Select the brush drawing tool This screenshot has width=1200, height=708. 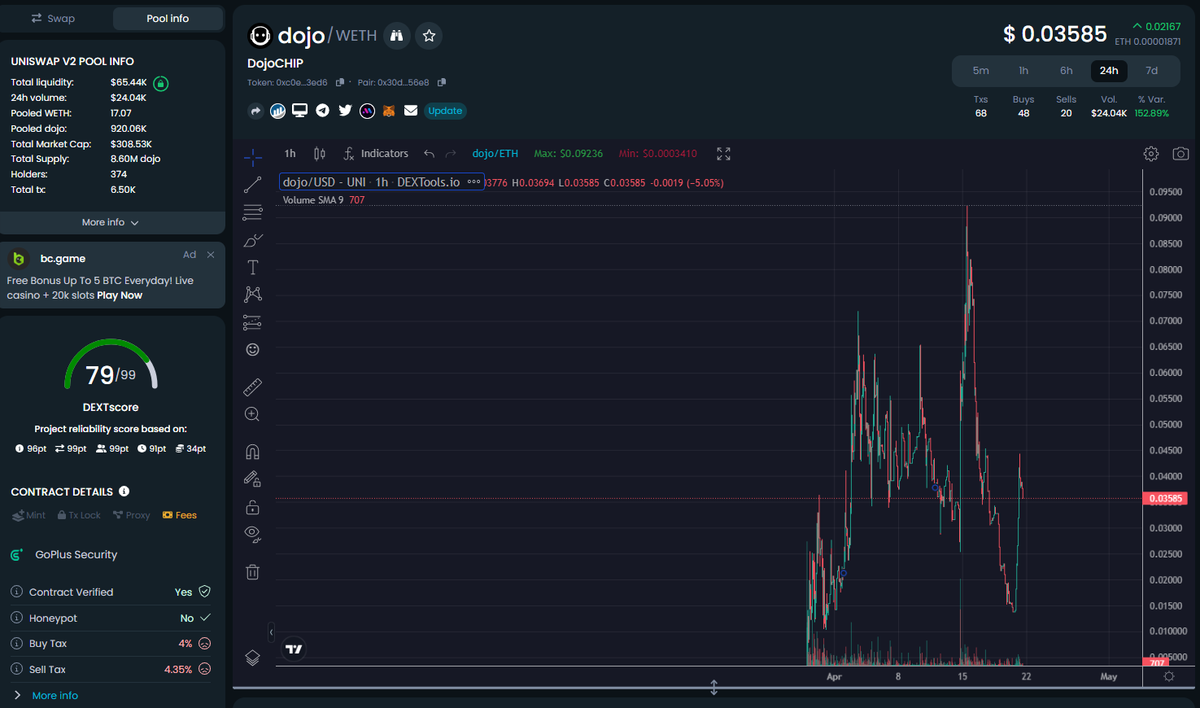[253, 240]
